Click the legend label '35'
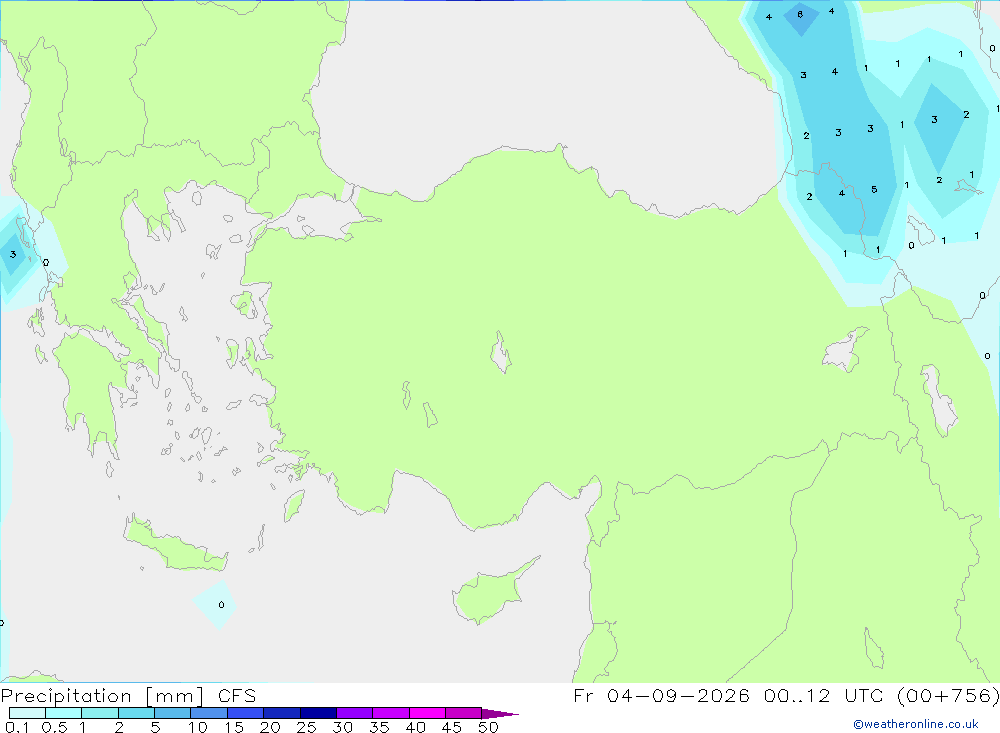1000x733 pixels. 379,727
